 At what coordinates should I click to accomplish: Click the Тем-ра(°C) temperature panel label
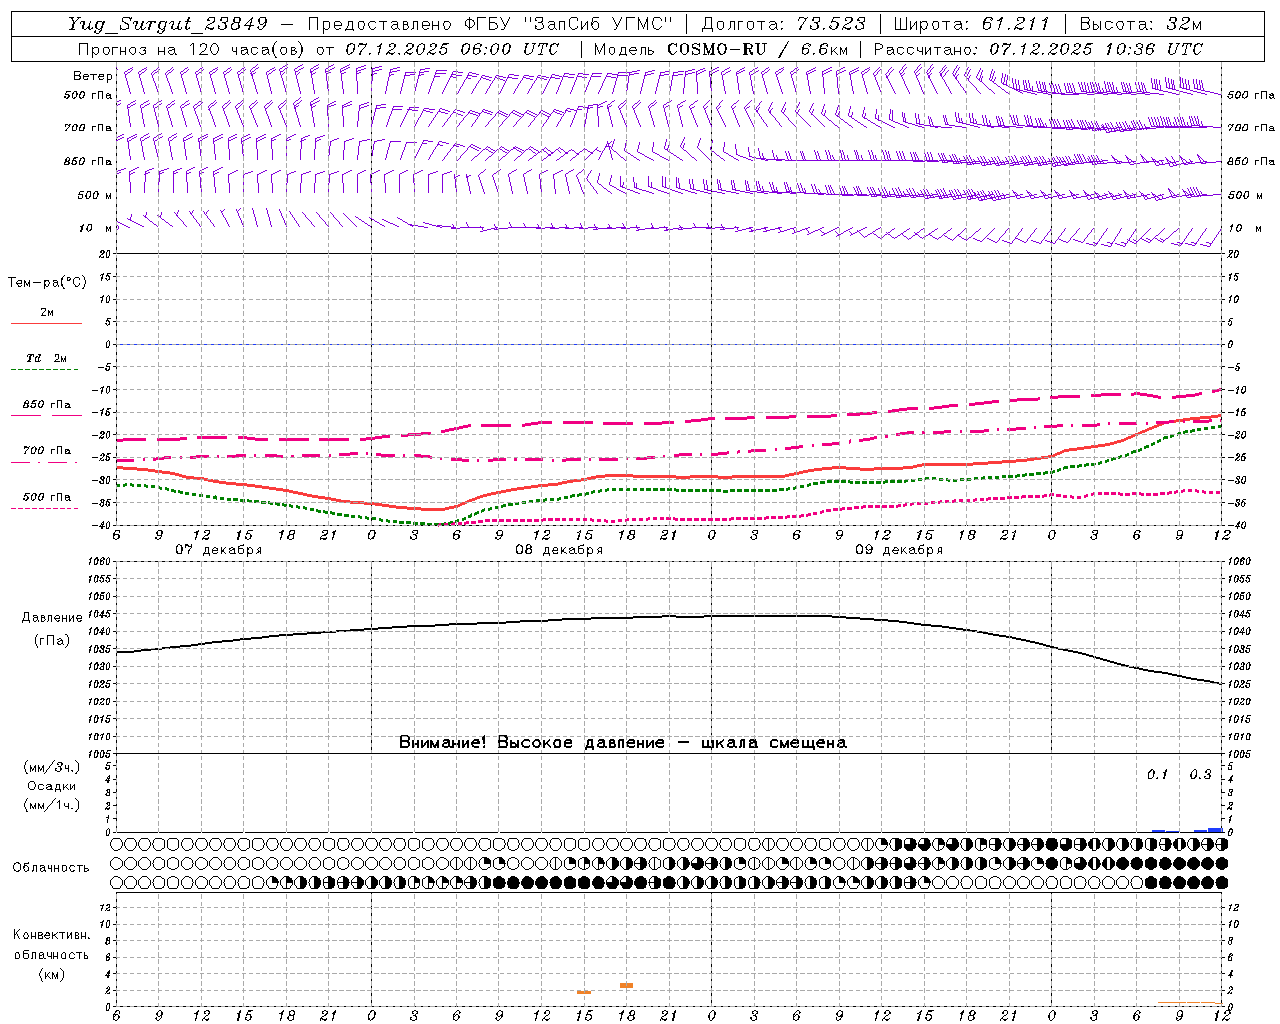[x=47, y=283]
